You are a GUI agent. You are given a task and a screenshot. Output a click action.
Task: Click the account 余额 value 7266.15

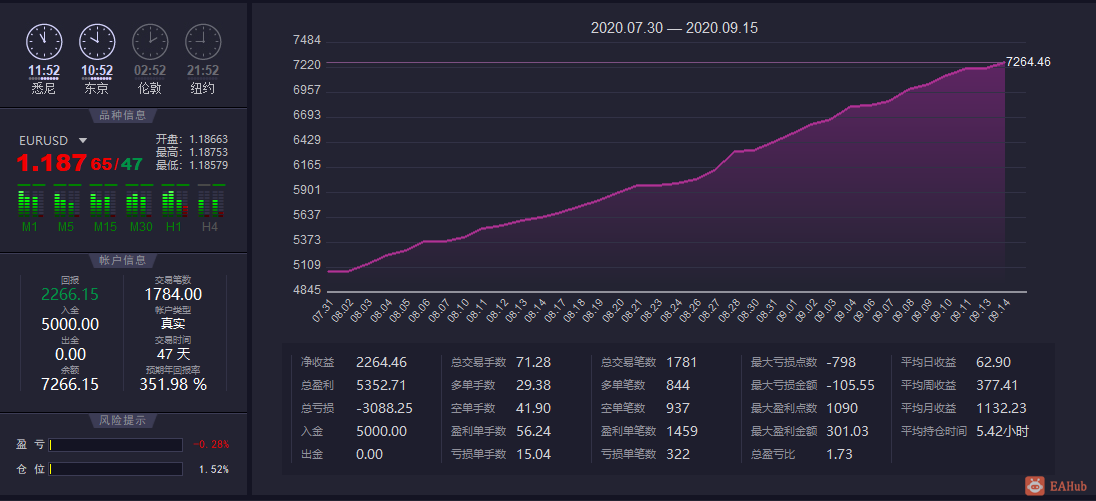point(70,384)
